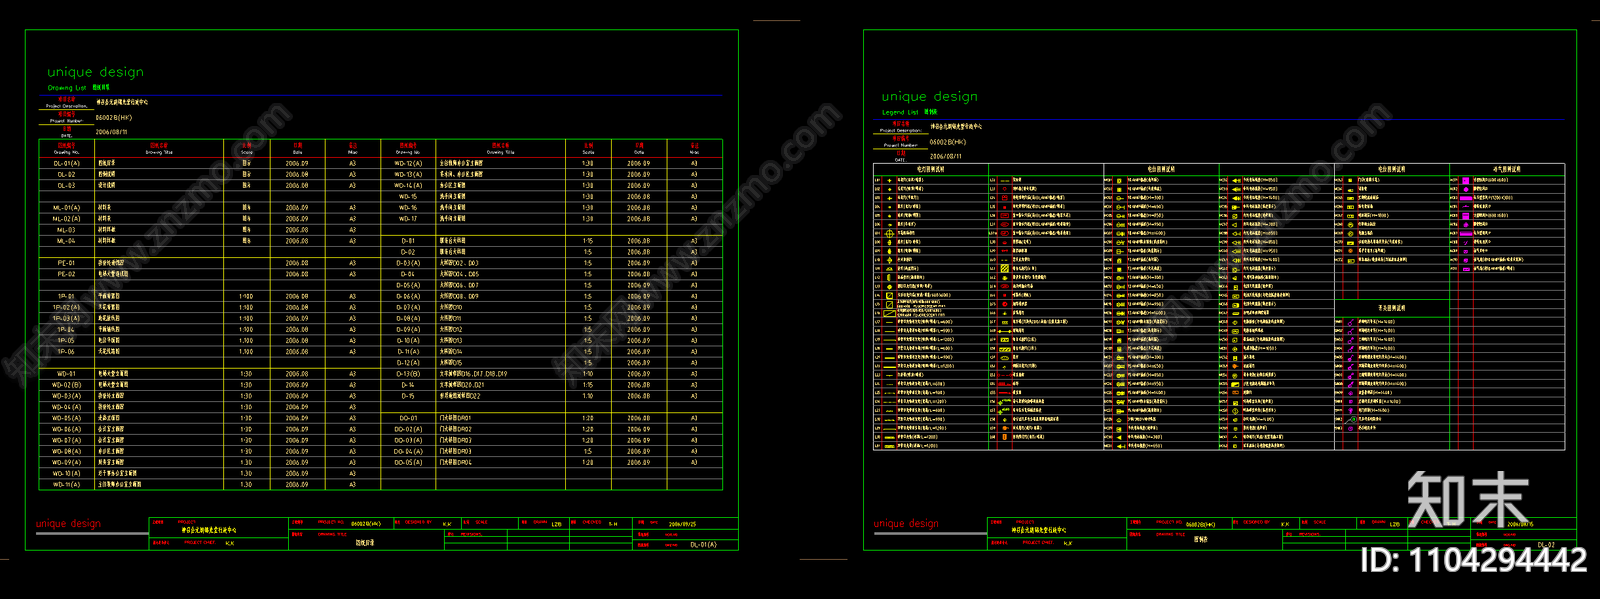Click the PE-02 drawing number

(65, 274)
